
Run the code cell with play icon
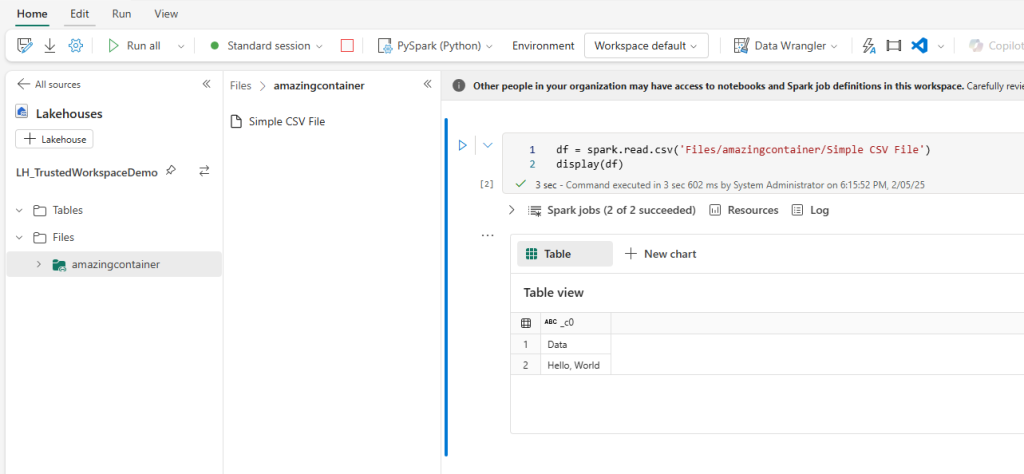click(x=462, y=145)
